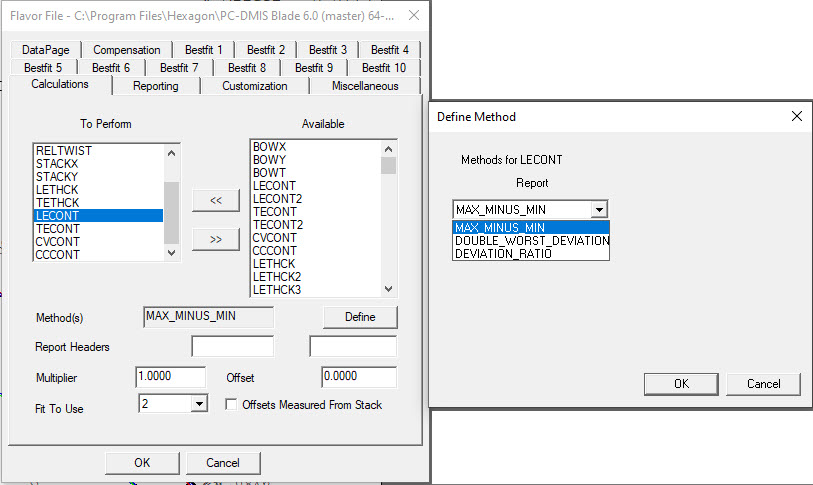The image size is (813, 485).
Task: Open the Report method combo box arrow
Action: [x=598, y=210]
